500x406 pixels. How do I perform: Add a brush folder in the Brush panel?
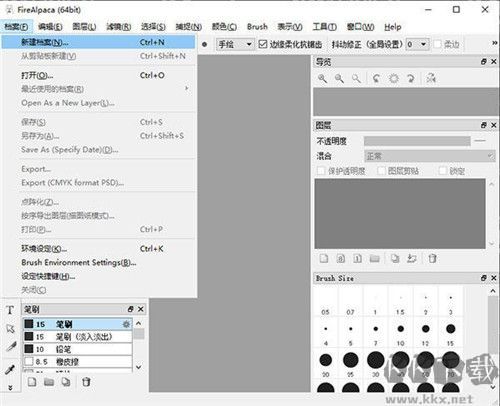pos(49,382)
